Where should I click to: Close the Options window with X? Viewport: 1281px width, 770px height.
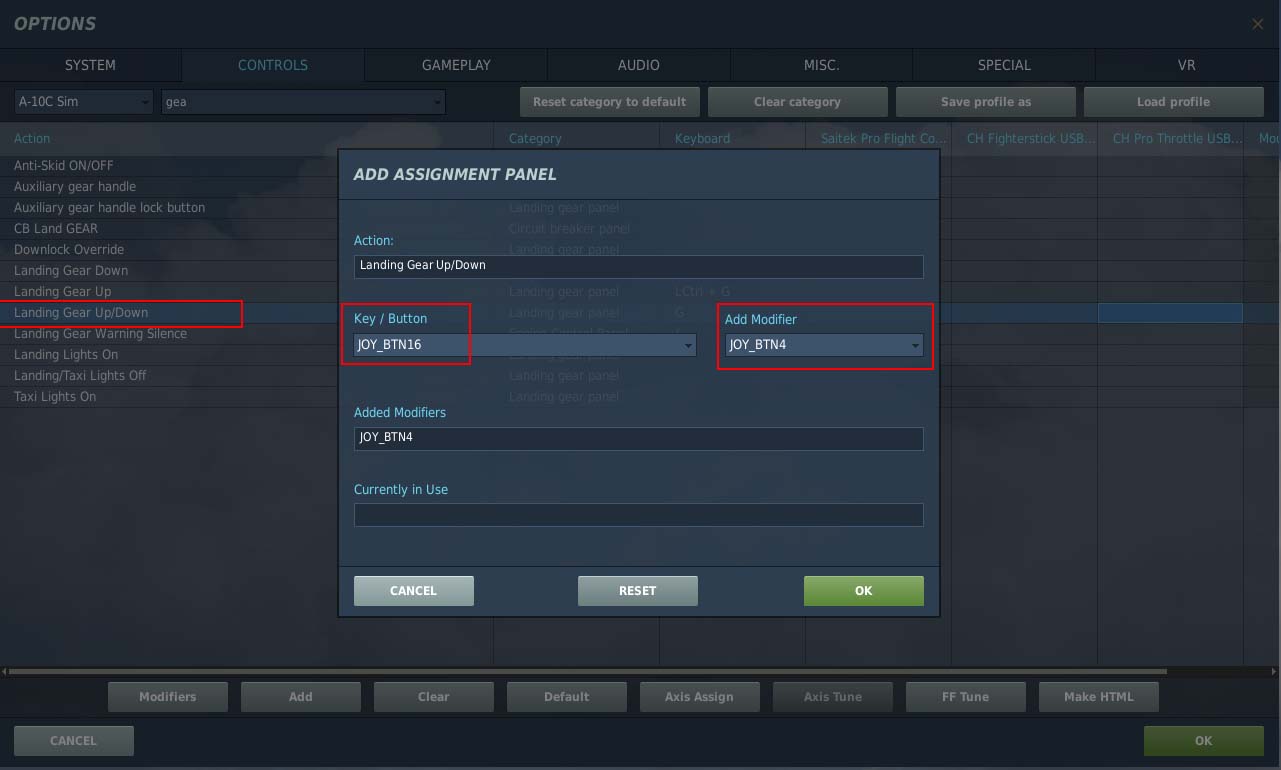coord(1258,24)
